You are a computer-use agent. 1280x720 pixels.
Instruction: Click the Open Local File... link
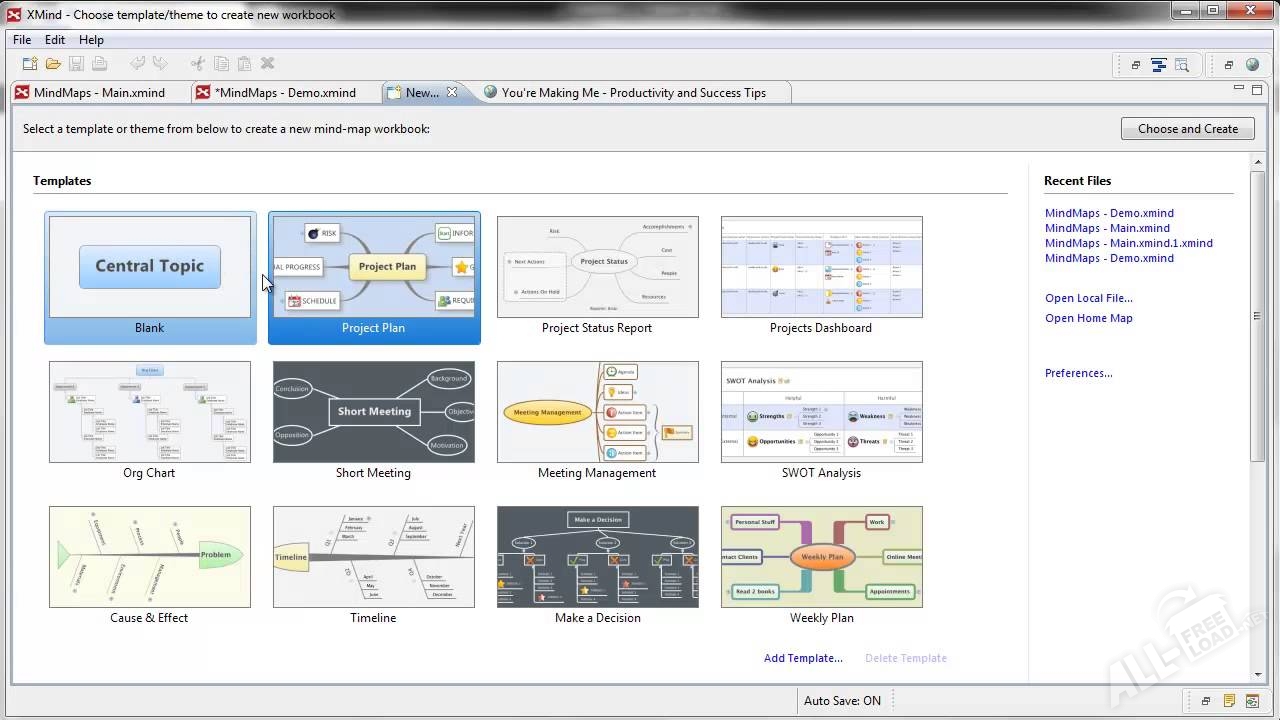1088,298
